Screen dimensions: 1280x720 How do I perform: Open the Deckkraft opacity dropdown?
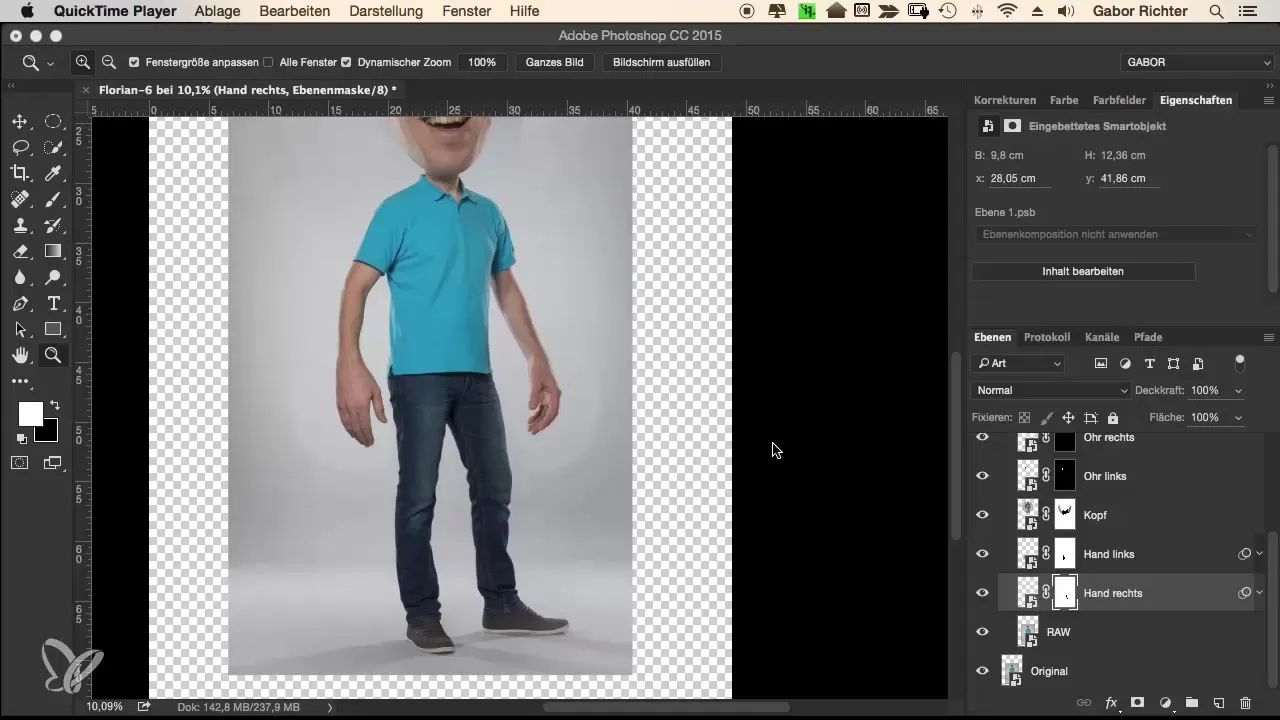[1239, 390]
